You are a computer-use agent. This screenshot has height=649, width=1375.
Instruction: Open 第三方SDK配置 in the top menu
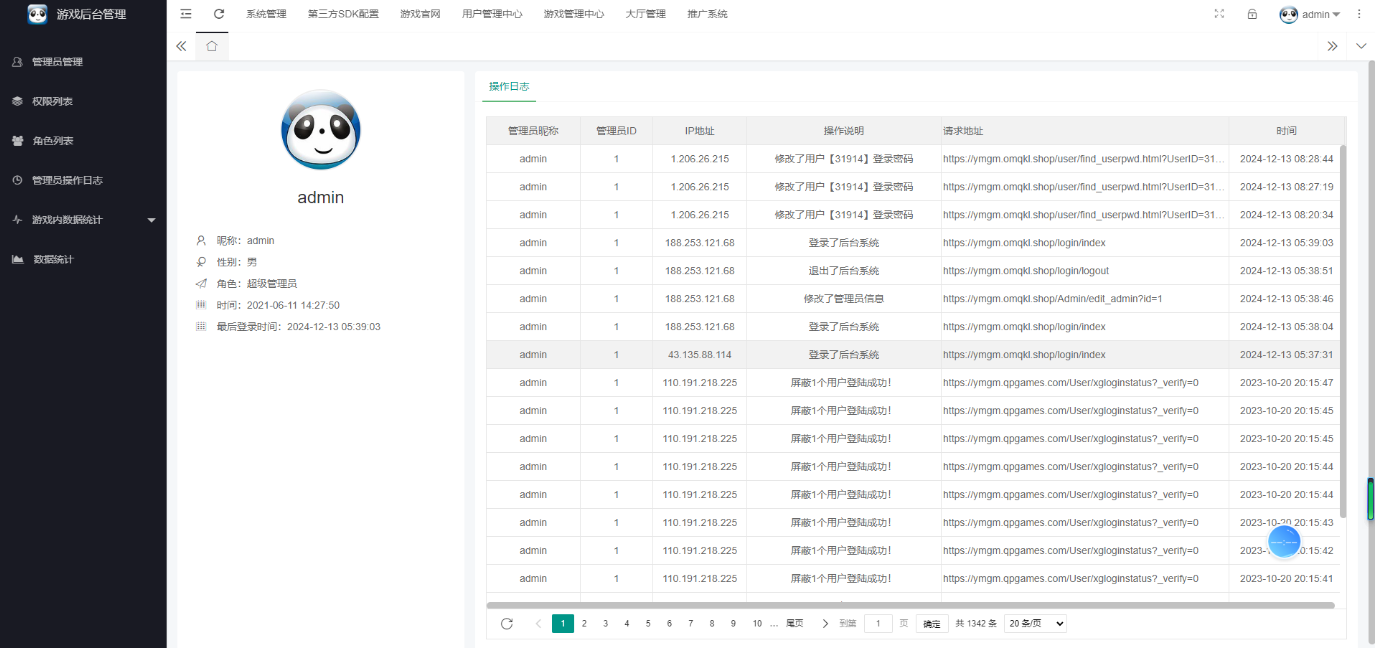[343, 14]
